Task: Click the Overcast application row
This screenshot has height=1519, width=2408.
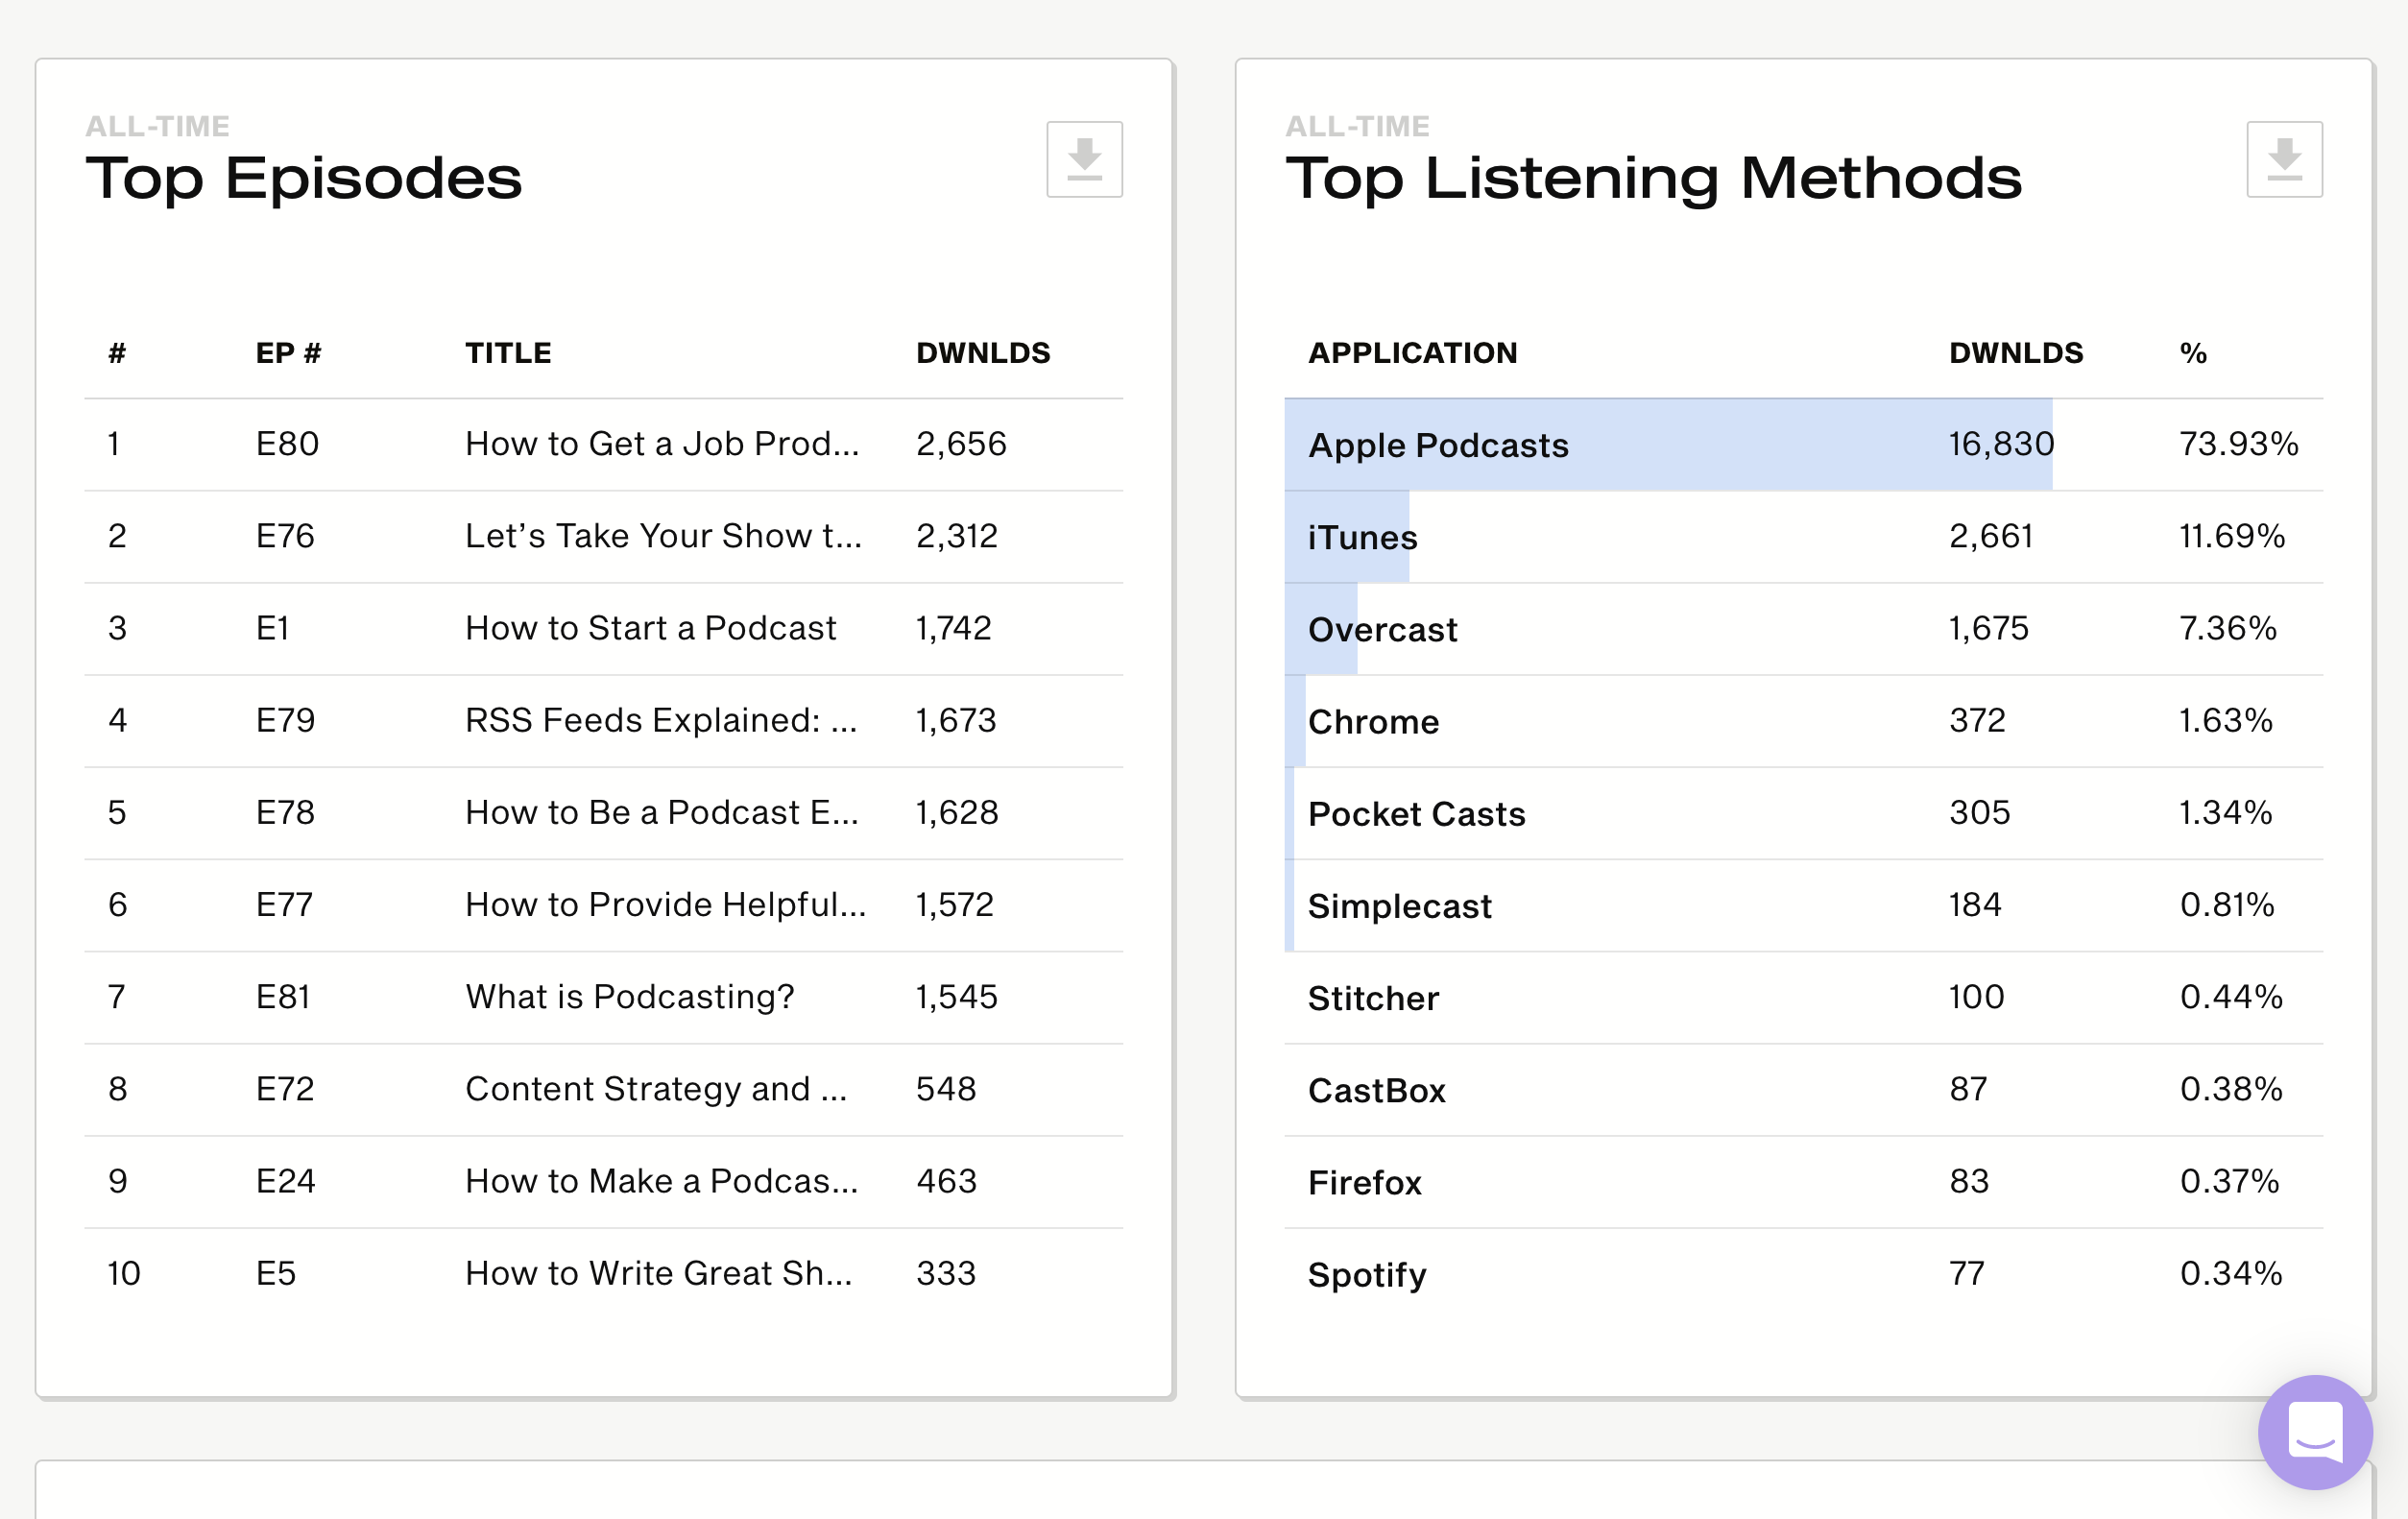Action: pos(1382,630)
